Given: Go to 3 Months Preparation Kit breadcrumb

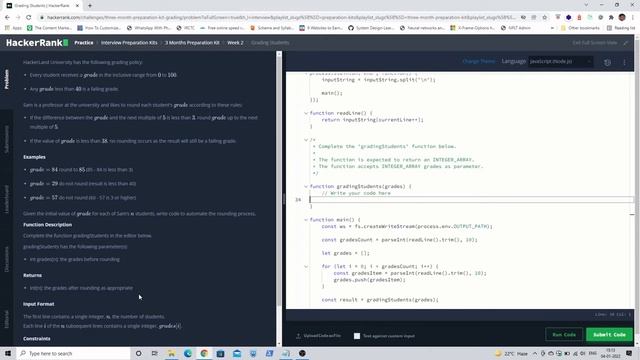Looking at the screenshot, I should point(192,42).
